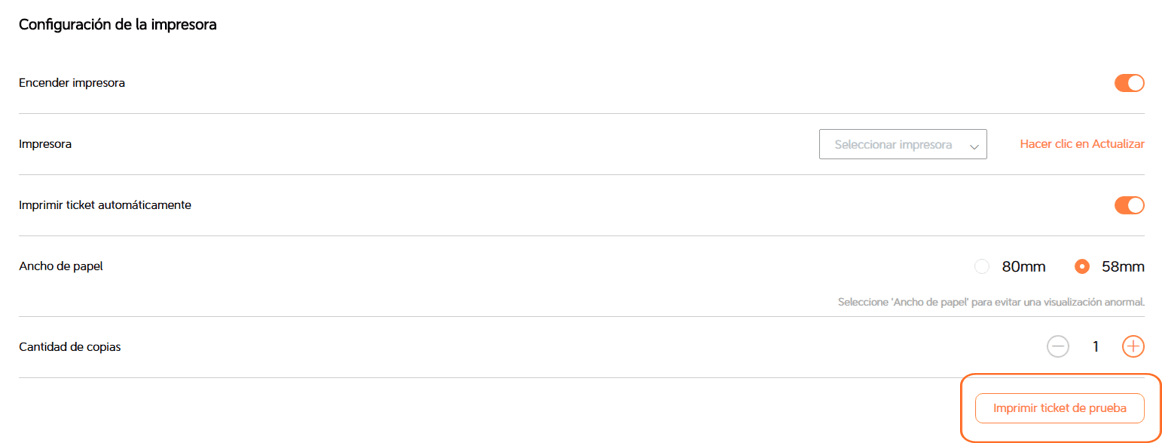The image size is (1162, 443).
Task: Click the copies quantity value 1
Action: [x=1096, y=346]
